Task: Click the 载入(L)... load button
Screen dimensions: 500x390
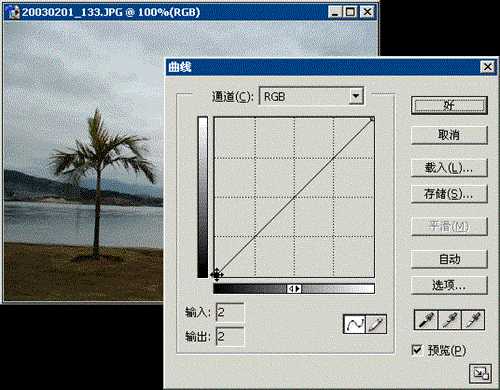Action: coord(449,168)
